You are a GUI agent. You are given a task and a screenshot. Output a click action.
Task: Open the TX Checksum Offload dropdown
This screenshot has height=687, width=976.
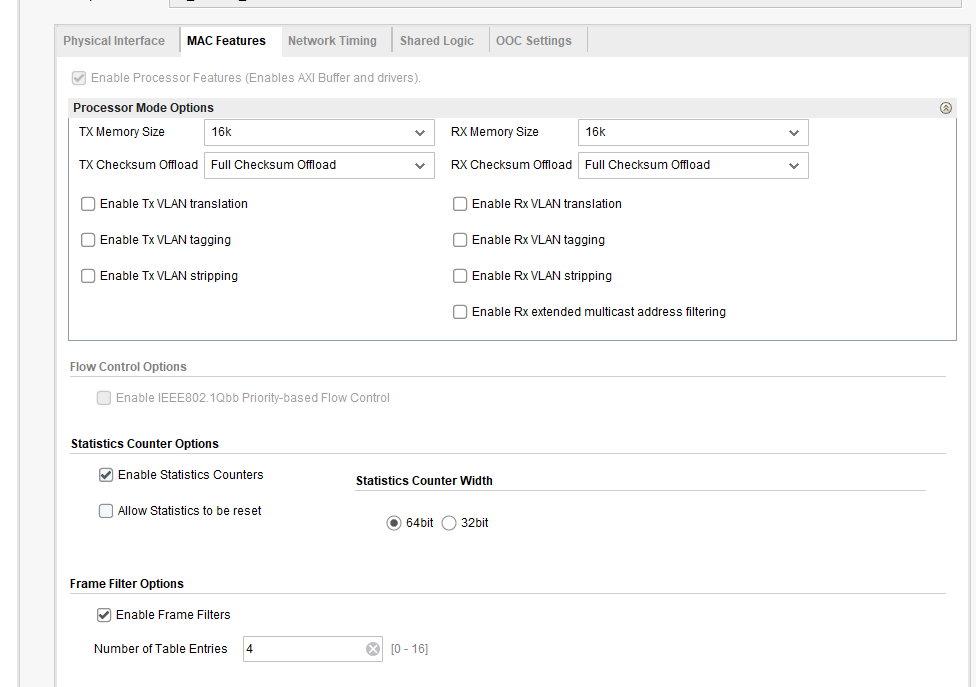319,166
